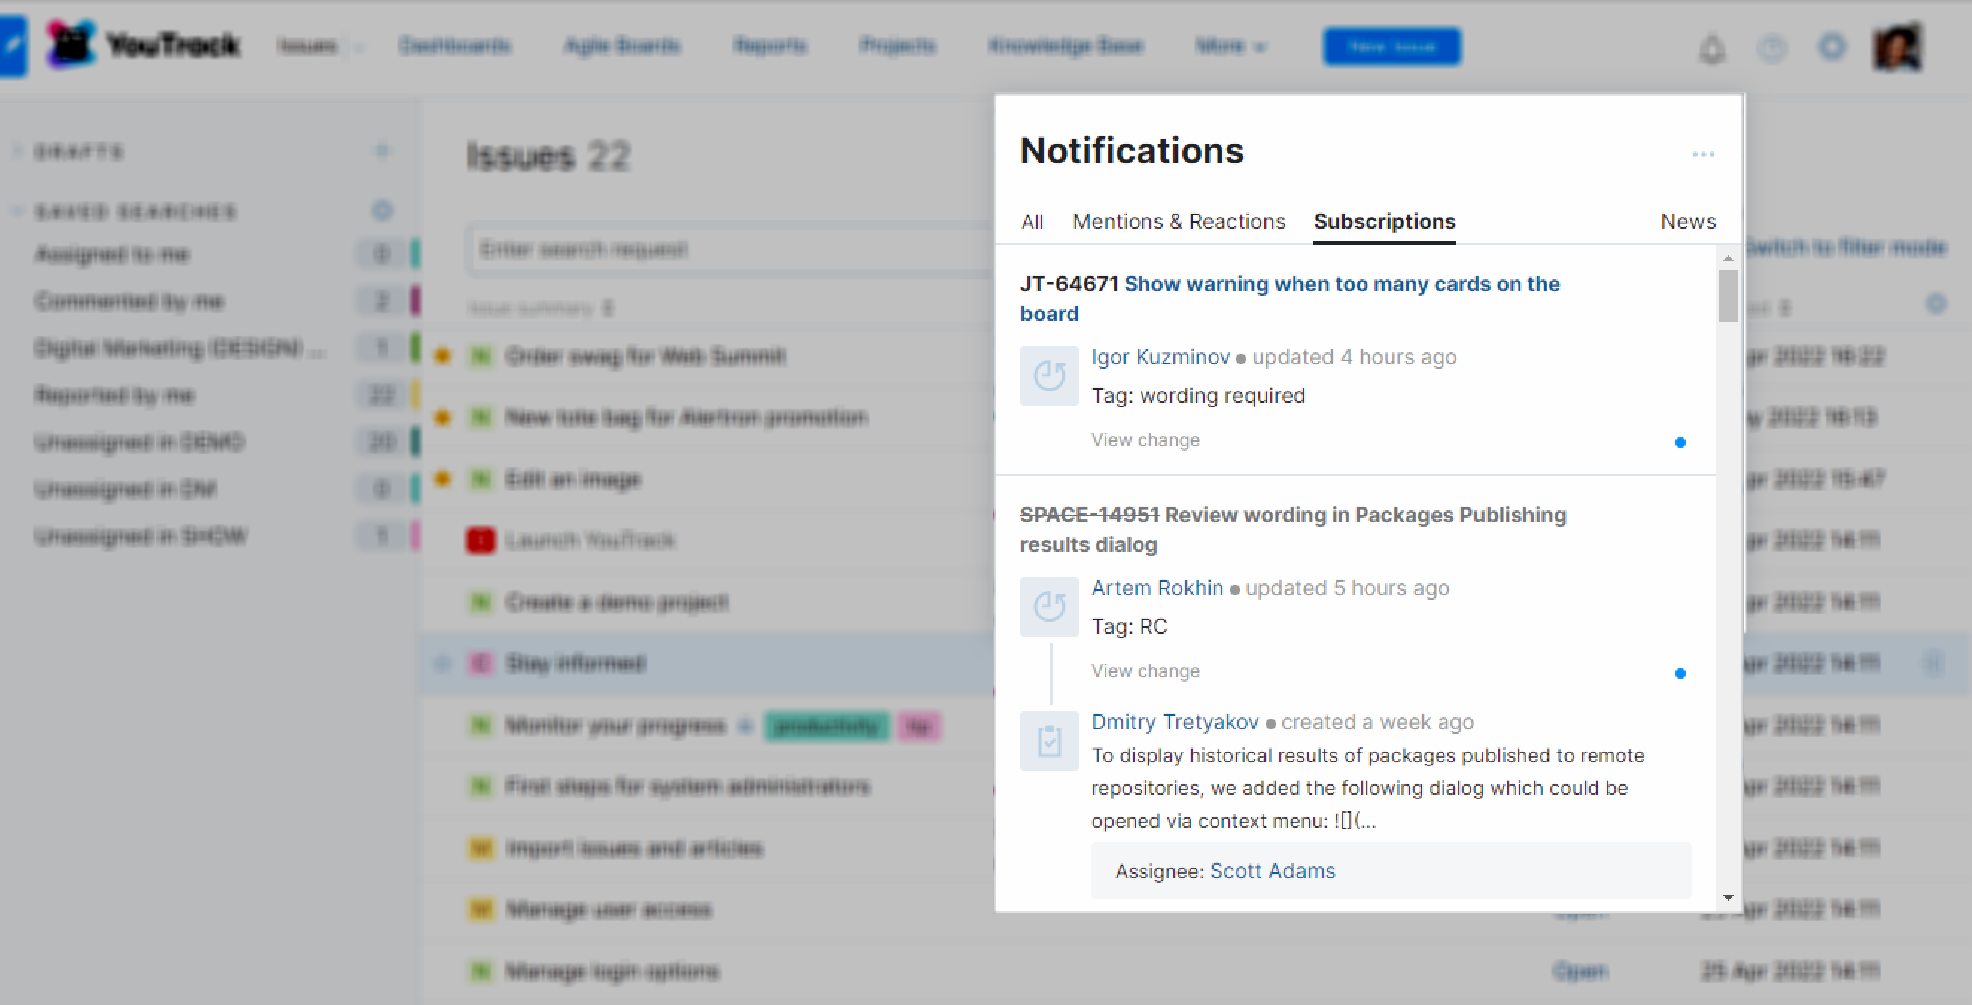The image size is (1972, 1005).
Task: Open the News tab
Action: [1688, 221]
